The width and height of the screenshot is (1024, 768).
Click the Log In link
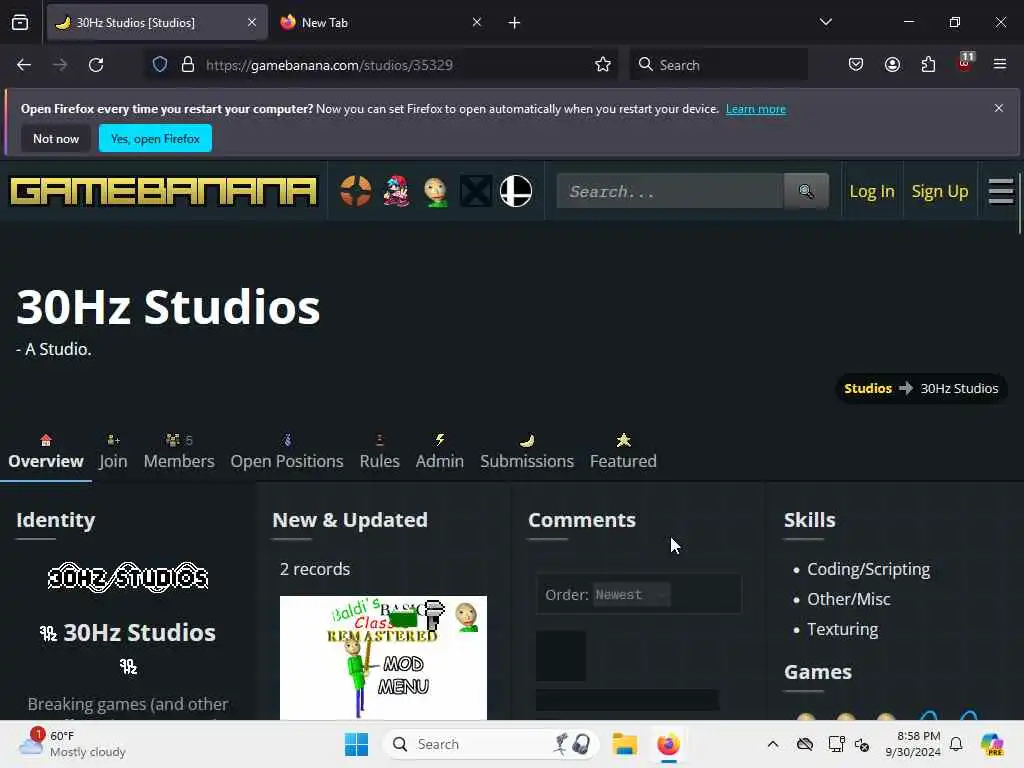tap(872, 191)
